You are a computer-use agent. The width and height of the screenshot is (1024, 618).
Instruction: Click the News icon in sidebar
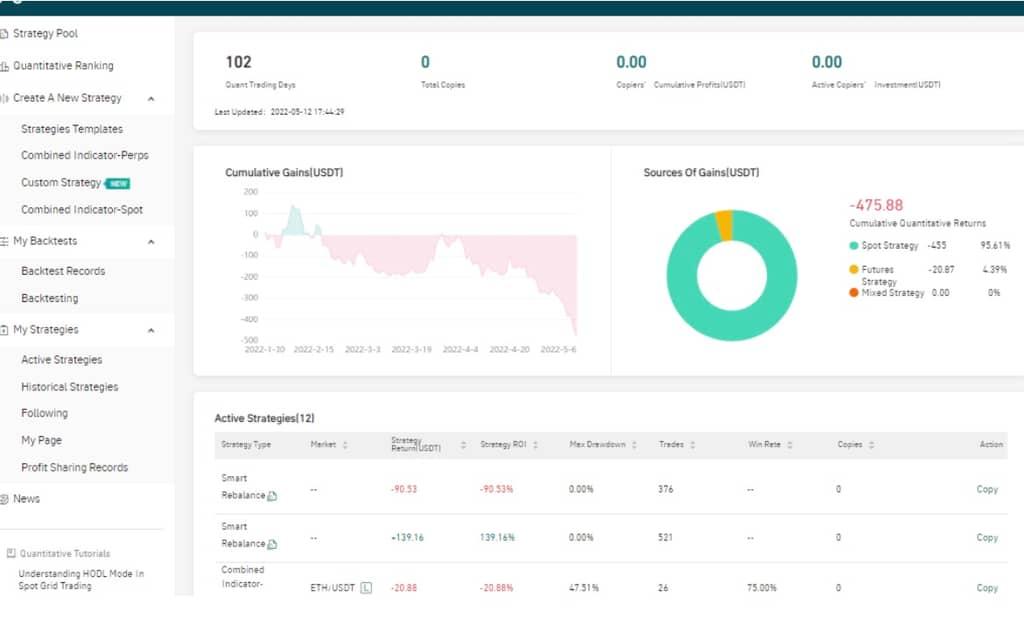(4, 499)
